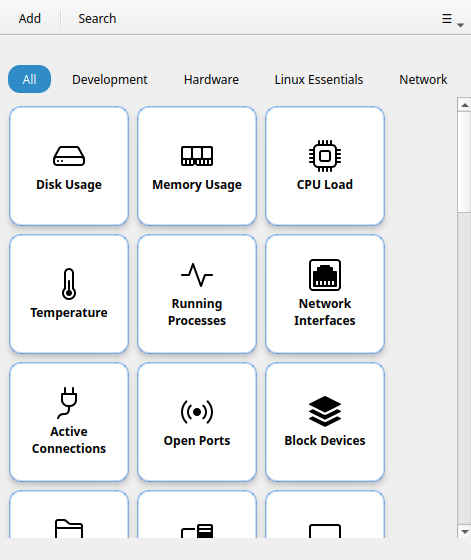The width and height of the screenshot is (471, 560).
Task: Open the Memory Usage tile
Action: click(x=197, y=166)
